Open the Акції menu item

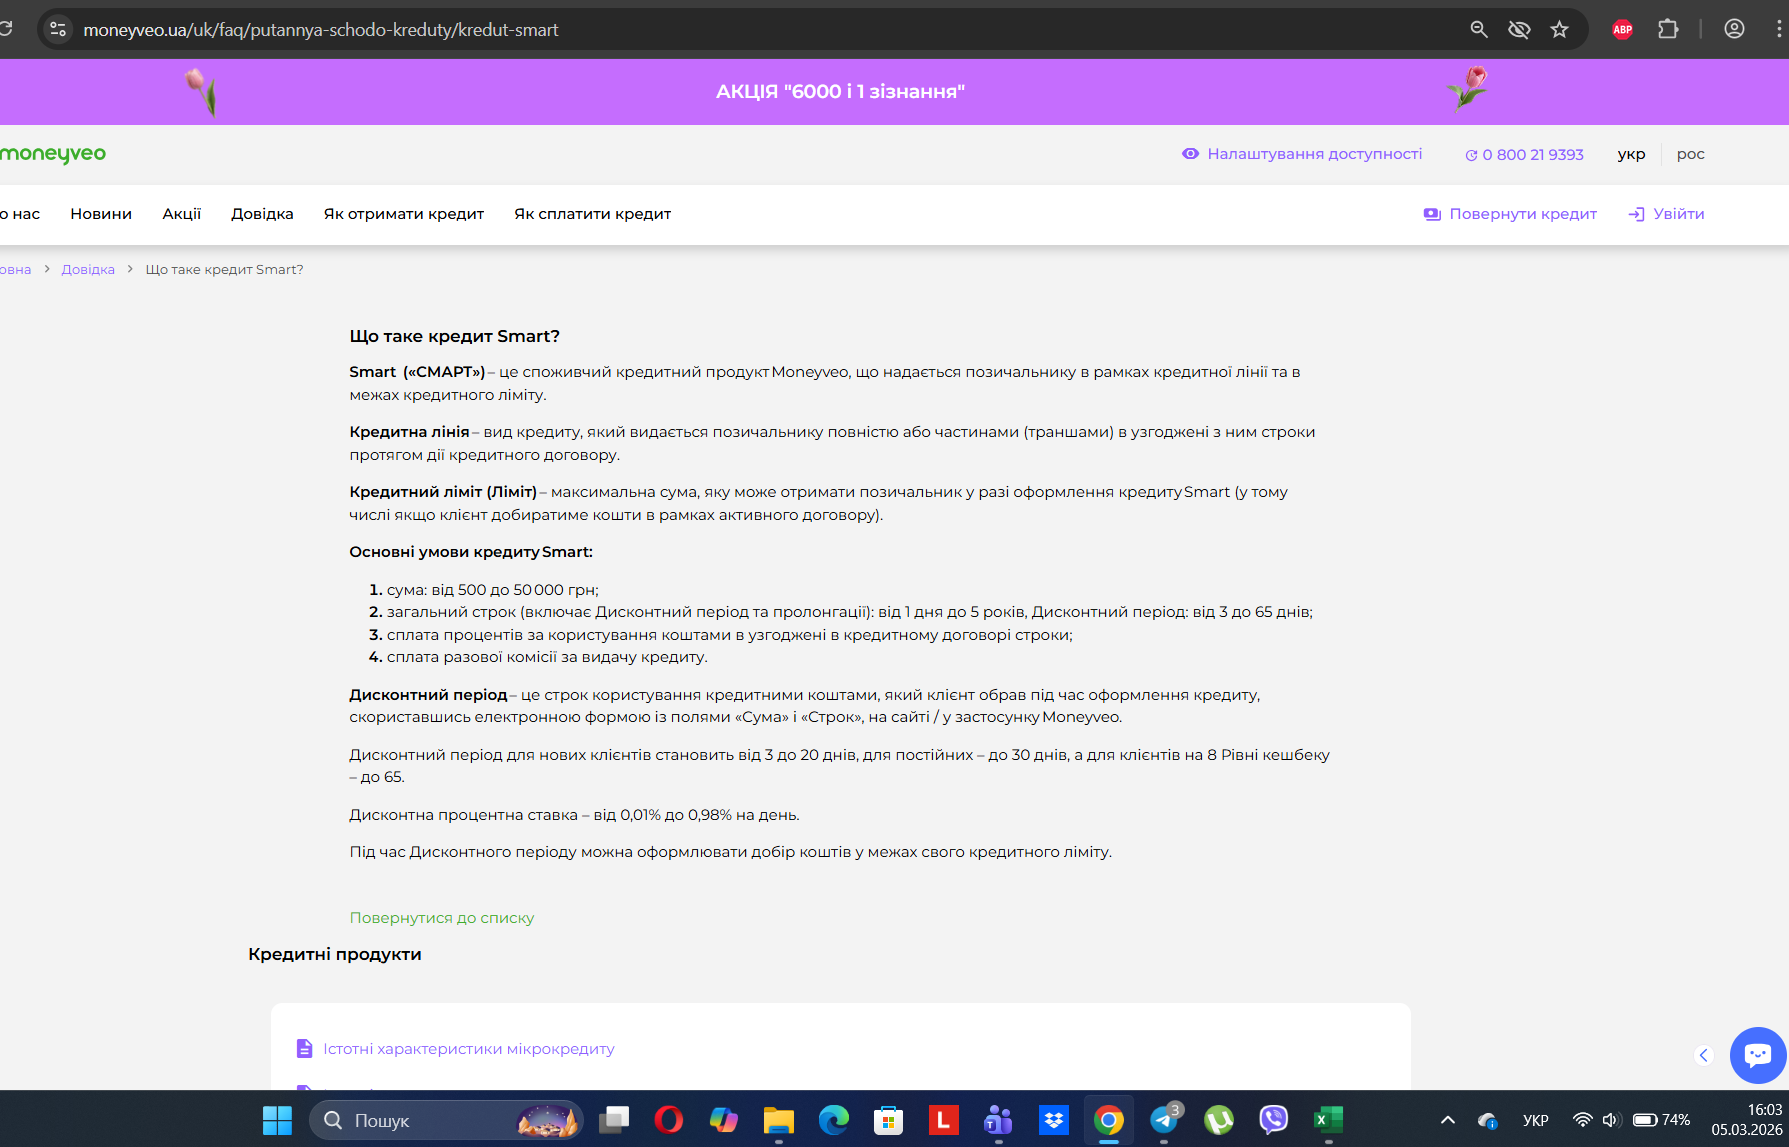coord(182,214)
